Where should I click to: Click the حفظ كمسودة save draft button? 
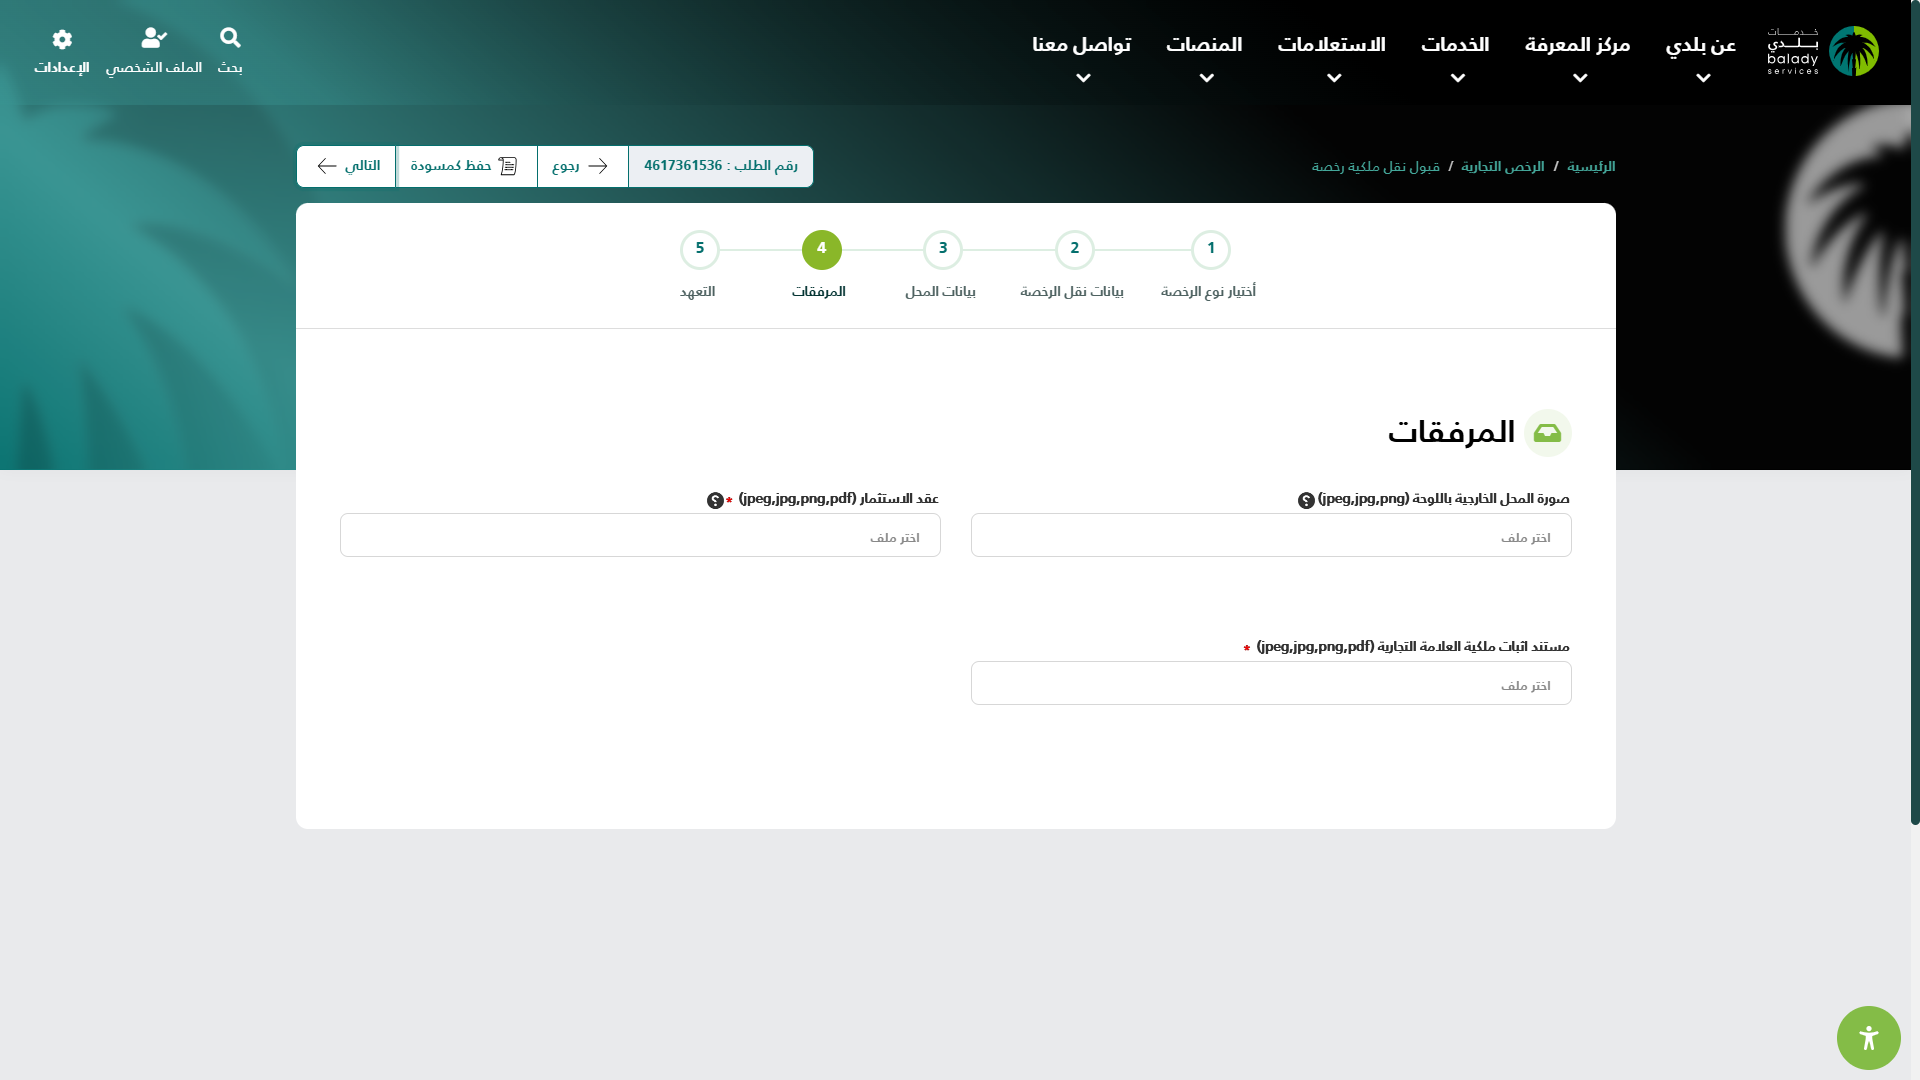(x=466, y=166)
